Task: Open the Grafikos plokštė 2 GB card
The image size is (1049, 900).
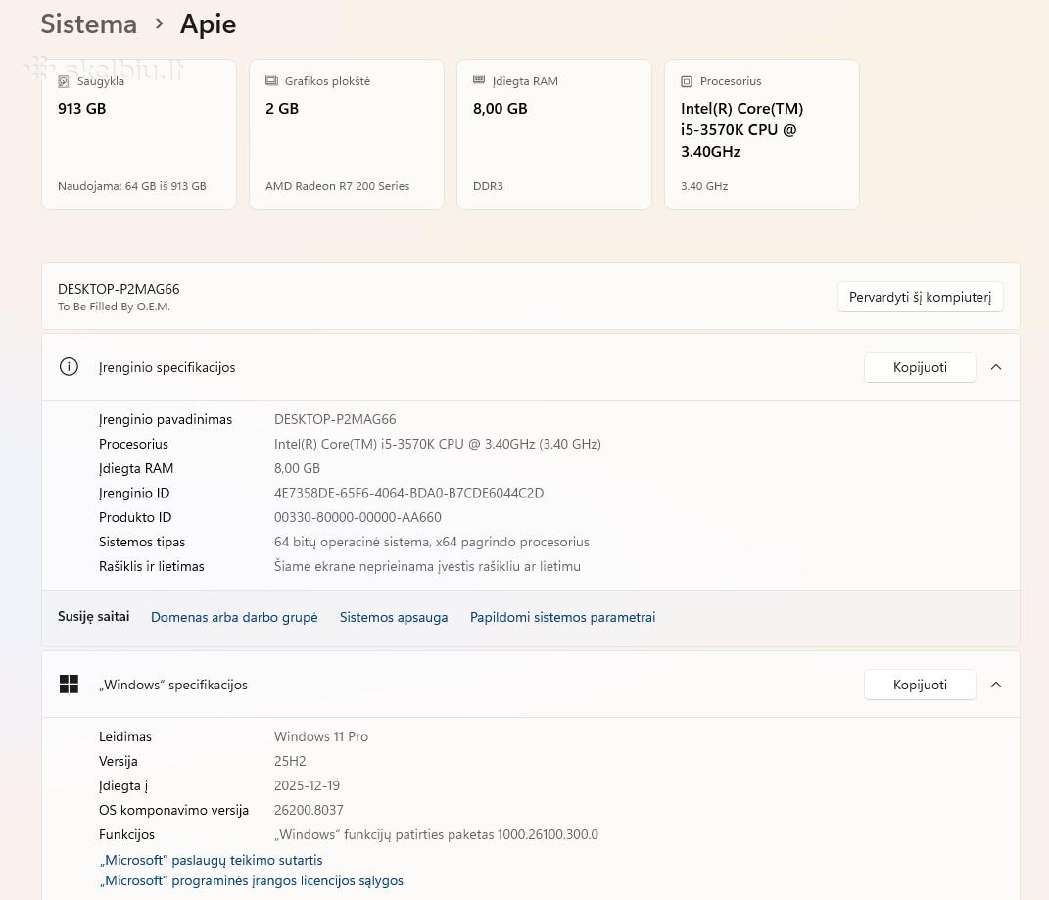Action: tap(347, 134)
